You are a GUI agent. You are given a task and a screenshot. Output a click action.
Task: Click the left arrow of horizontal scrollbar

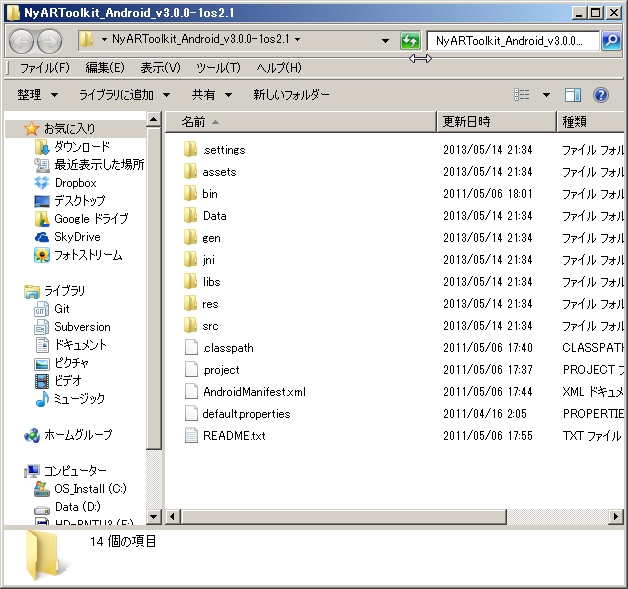pyautogui.click(x=173, y=517)
